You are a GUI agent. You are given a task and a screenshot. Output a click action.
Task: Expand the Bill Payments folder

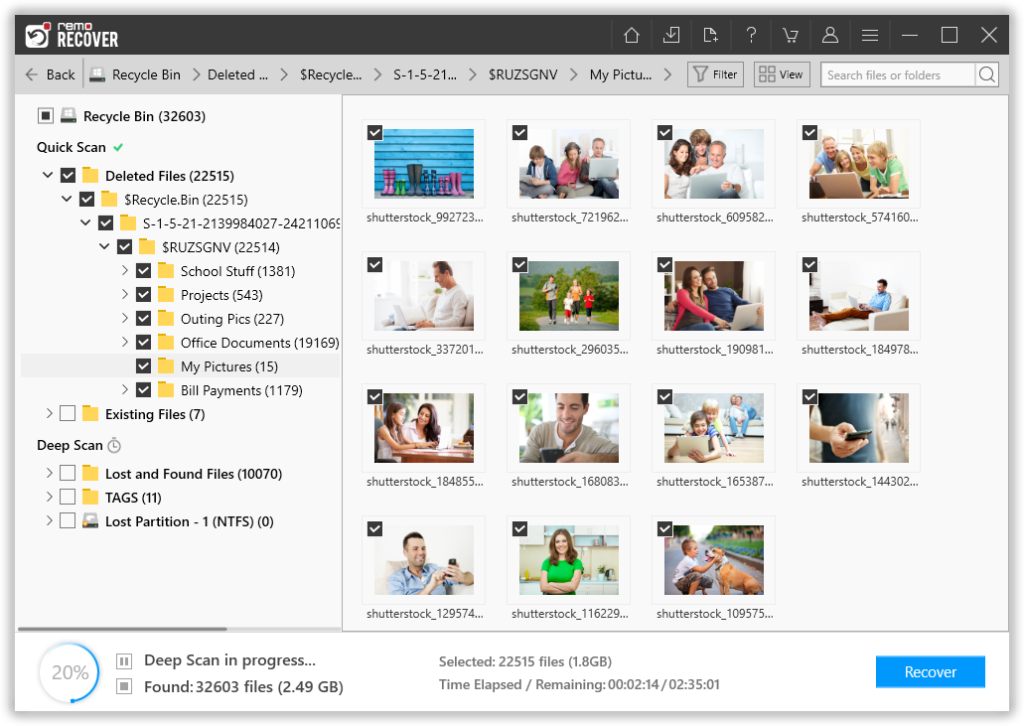[125, 390]
